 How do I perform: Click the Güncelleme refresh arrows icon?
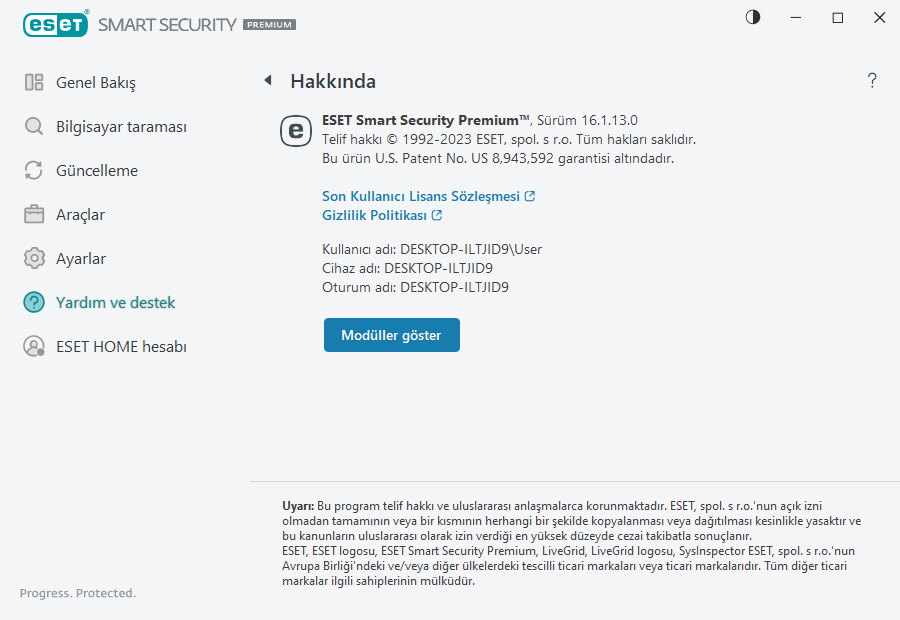(34, 171)
